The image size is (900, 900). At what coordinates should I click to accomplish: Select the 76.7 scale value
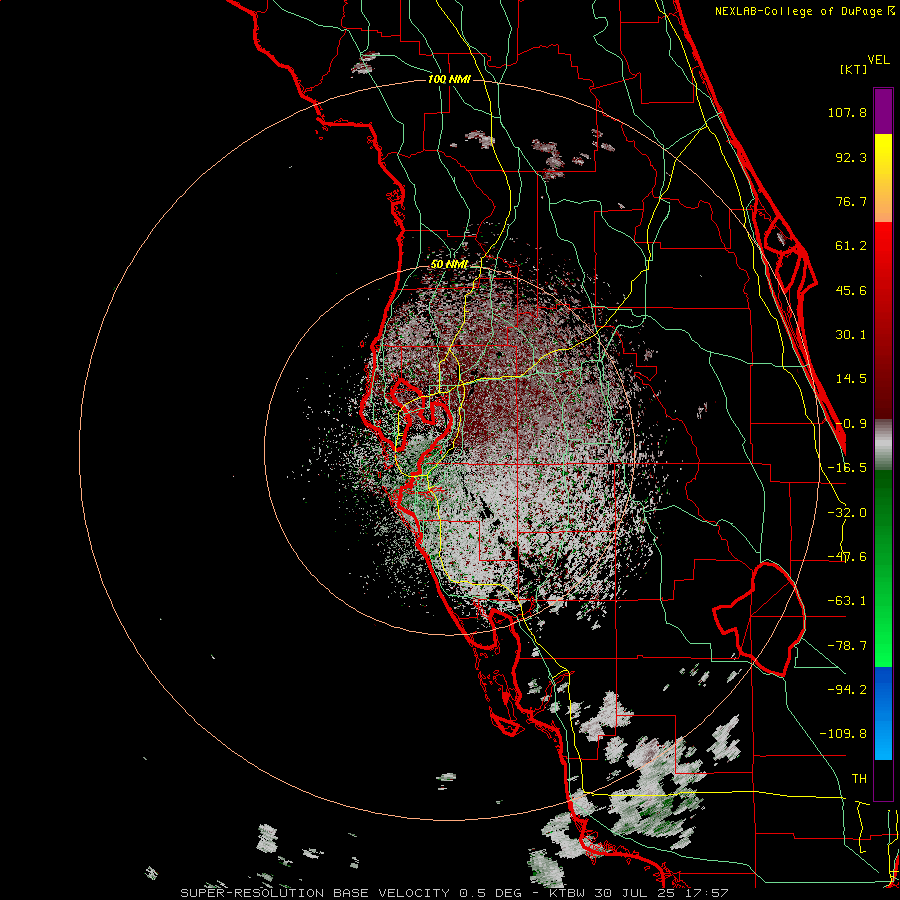(851, 201)
